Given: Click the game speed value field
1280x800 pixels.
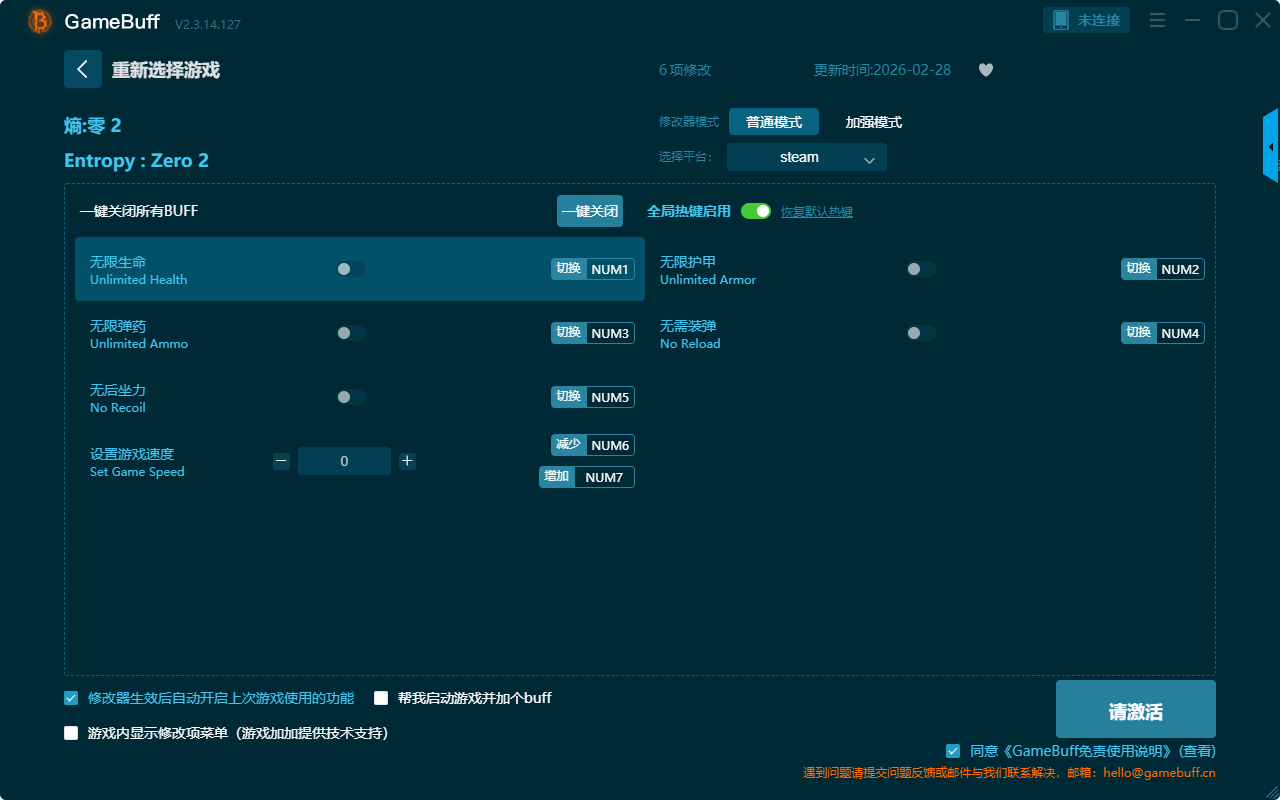Looking at the screenshot, I should coord(344,461).
